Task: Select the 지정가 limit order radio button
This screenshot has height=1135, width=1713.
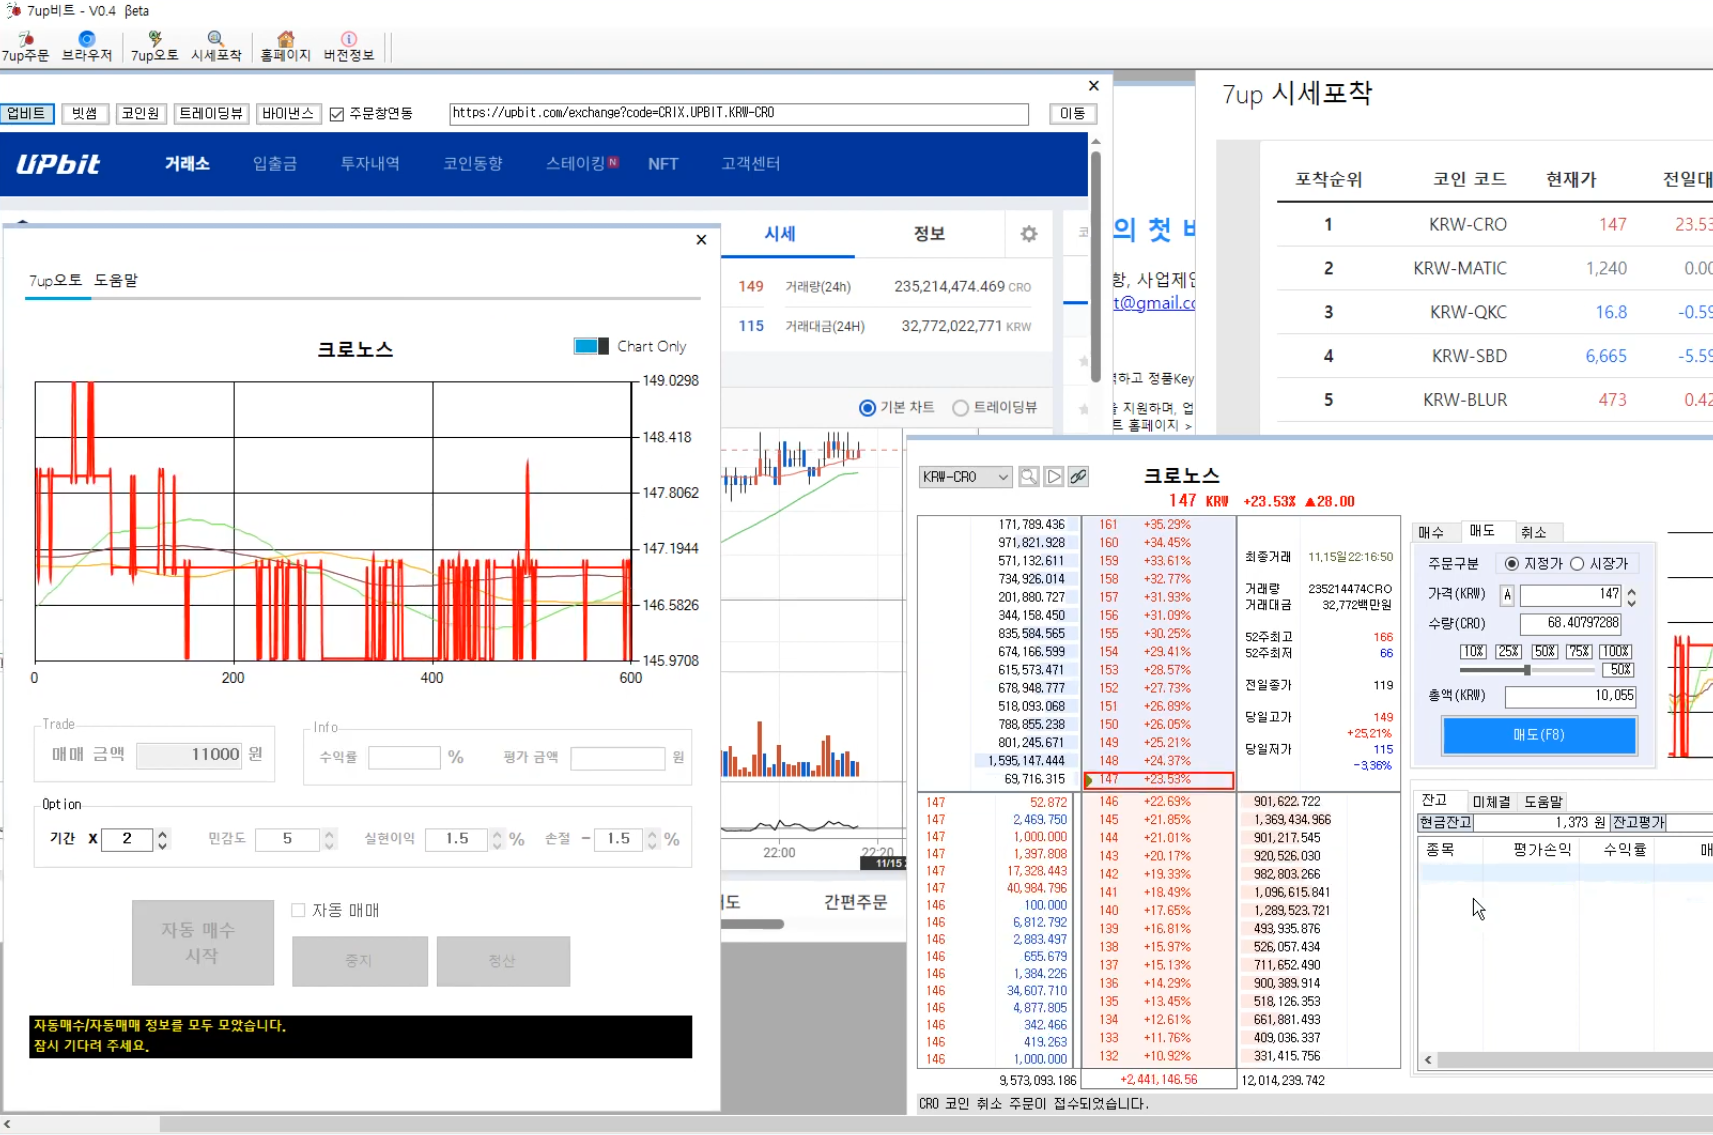Action: [1512, 564]
